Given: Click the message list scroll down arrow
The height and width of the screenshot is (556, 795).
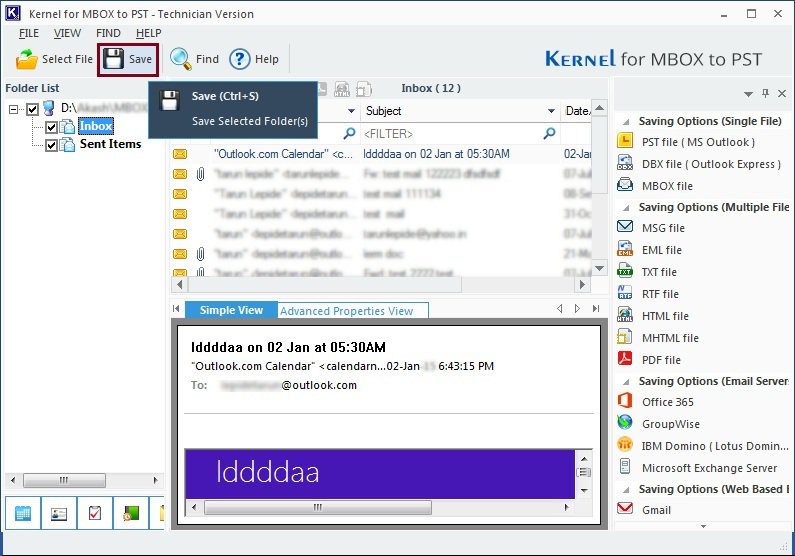Looking at the screenshot, I should tap(600, 268).
